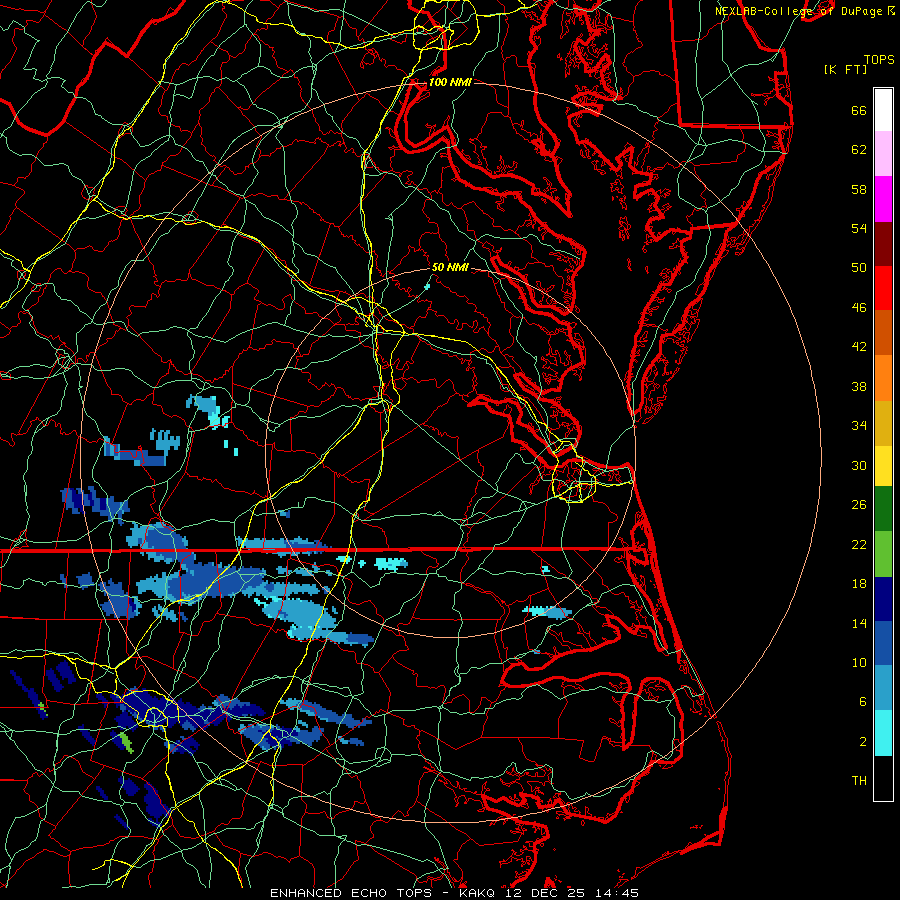Image resolution: width=900 pixels, height=900 pixels.
Task: Click the legend value '2'
Action: 863,742
